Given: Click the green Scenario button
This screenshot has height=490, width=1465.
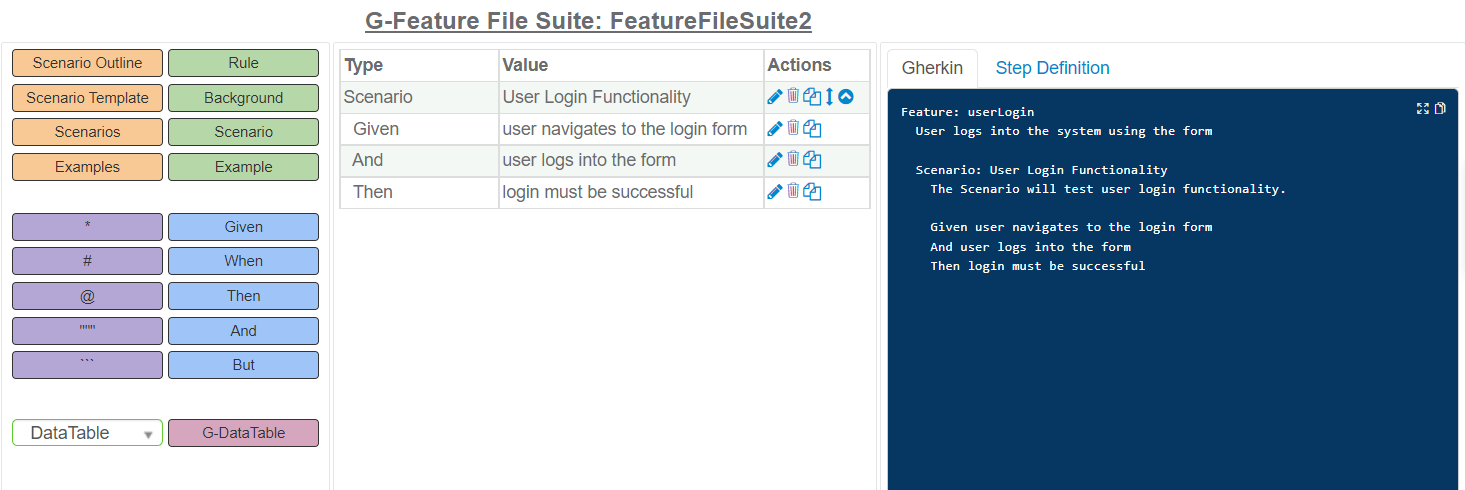Looking at the screenshot, I should pyautogui.click(x=243, y=132).
